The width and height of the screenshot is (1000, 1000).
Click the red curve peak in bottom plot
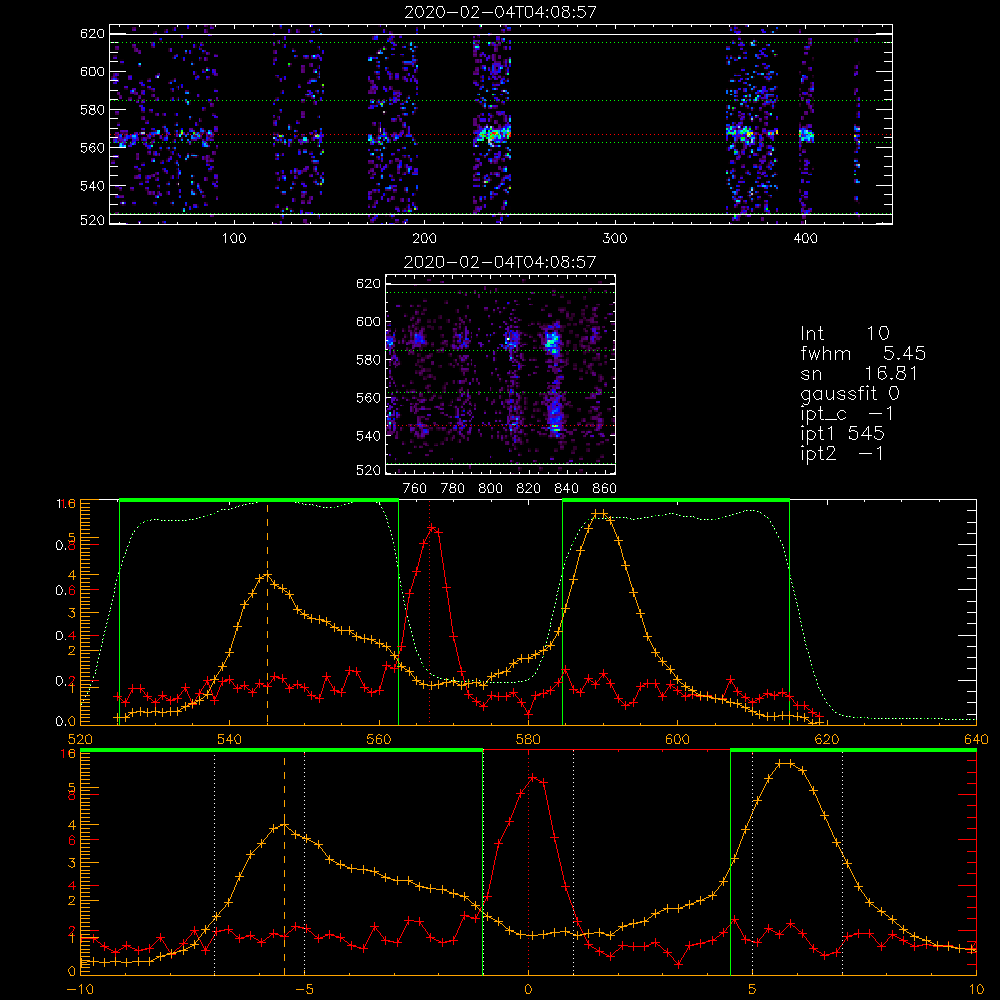[535, 777]
